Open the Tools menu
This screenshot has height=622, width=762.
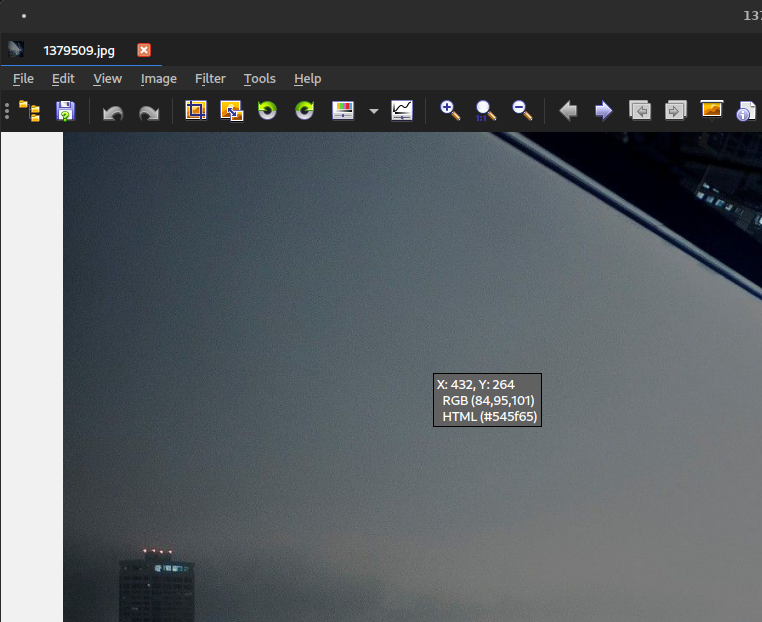pyautogui.click(x=259, y=79)
